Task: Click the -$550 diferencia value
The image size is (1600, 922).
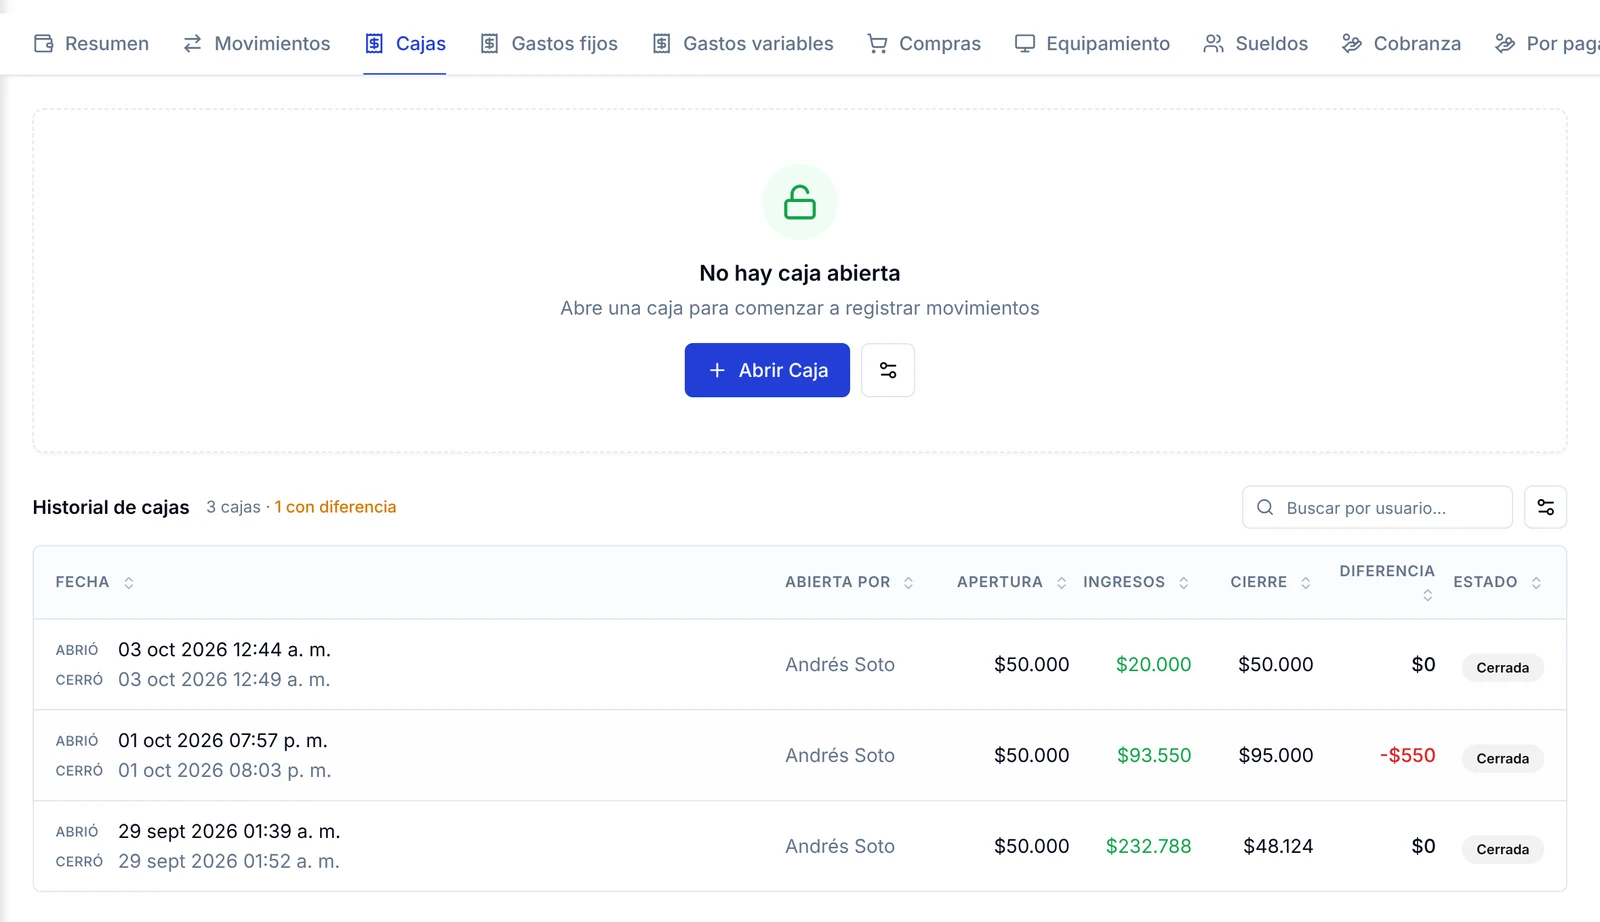Action: [x=1407, y=756]
